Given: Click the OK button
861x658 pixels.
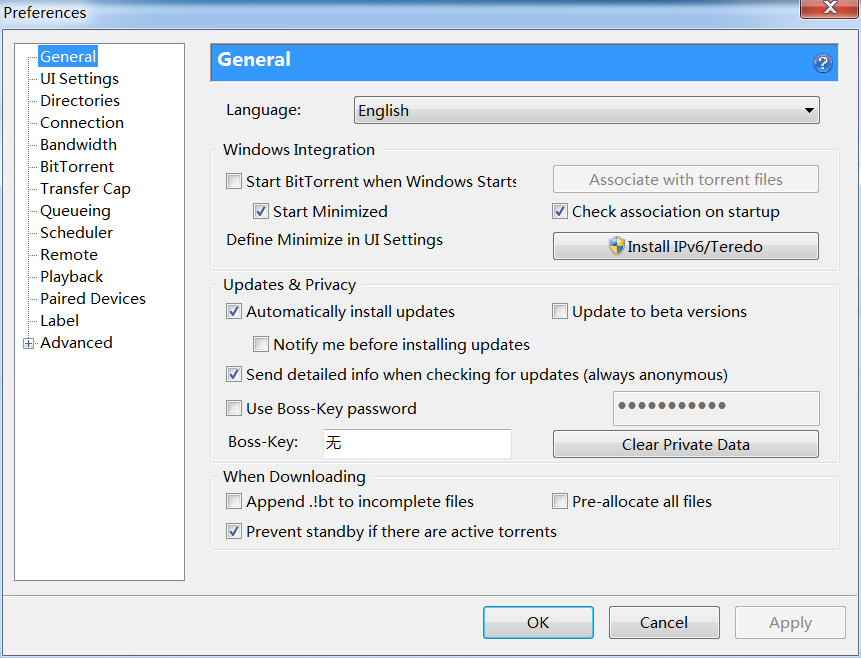Looking at the screenshot, I should 538,623.
